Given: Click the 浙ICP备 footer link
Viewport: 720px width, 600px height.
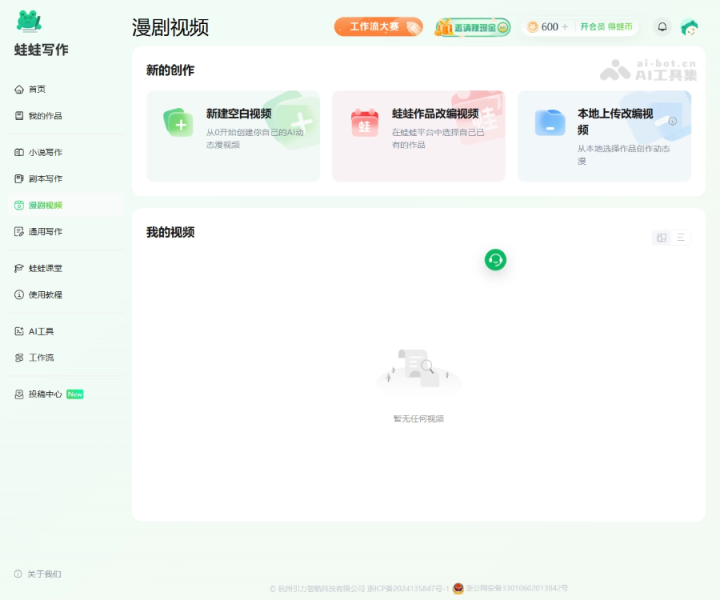Looking at the screenshot, I should click(408, 588).
